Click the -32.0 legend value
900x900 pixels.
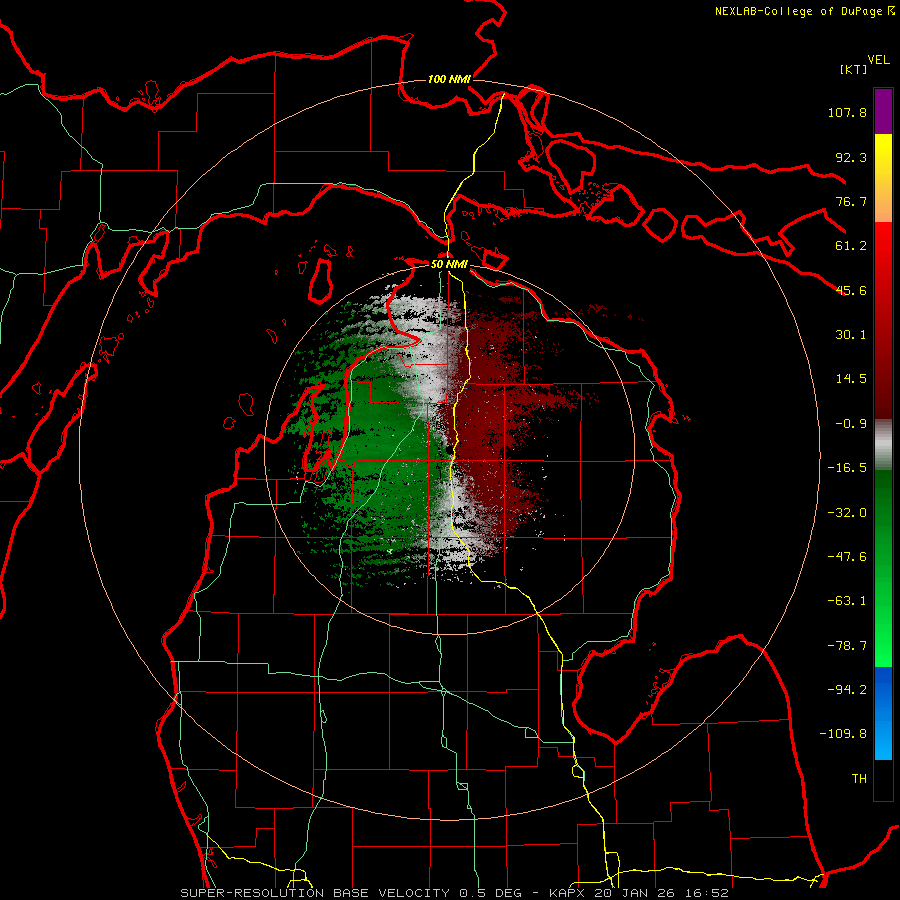847,513
